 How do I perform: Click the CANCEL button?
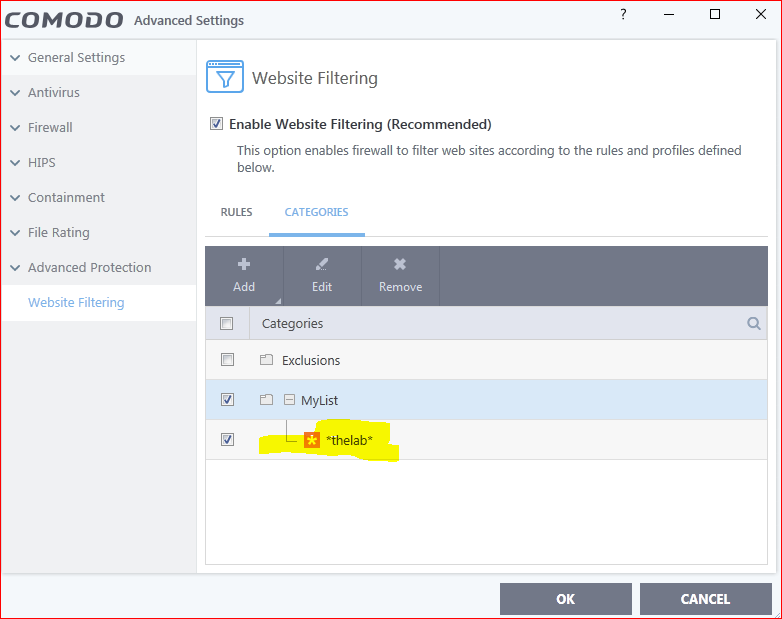(705, 599)
